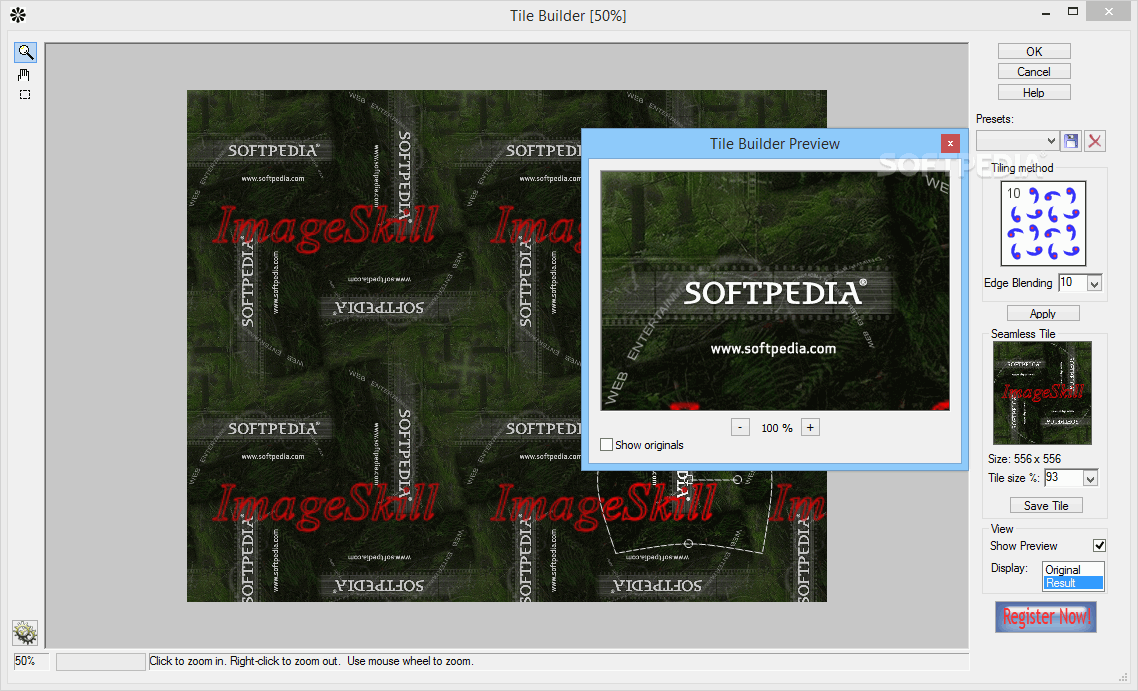The width and height of the screenshot is (1138, 691).
Task: Maximize the Tile Builder window
Action: click(x=1073, y=12)
